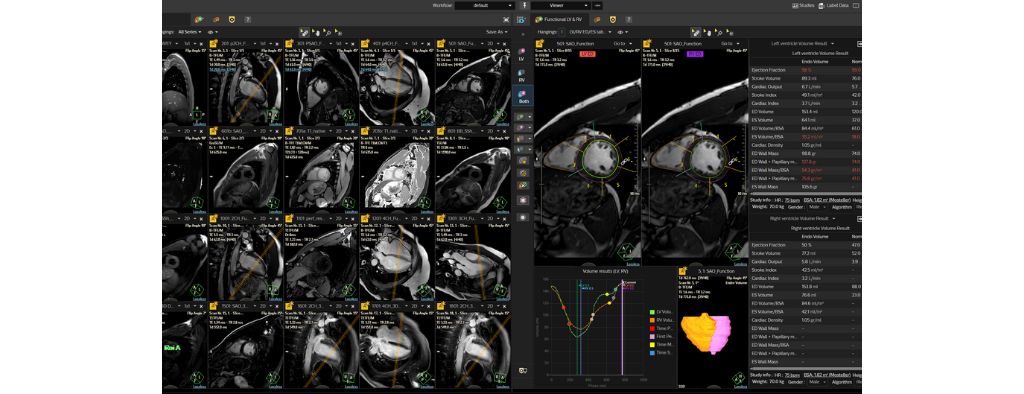Select the LV segmentation mode icon
This screenshot has width=1024, height=394.
522,53
